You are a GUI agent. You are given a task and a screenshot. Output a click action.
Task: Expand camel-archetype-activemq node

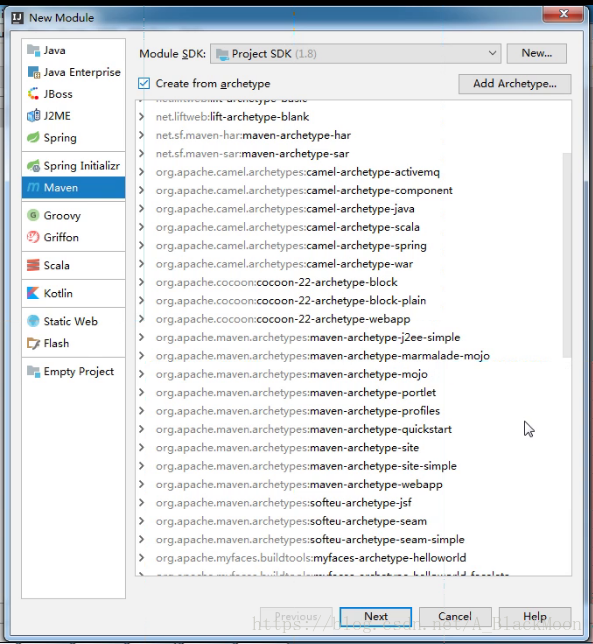[x=141, y=172]
